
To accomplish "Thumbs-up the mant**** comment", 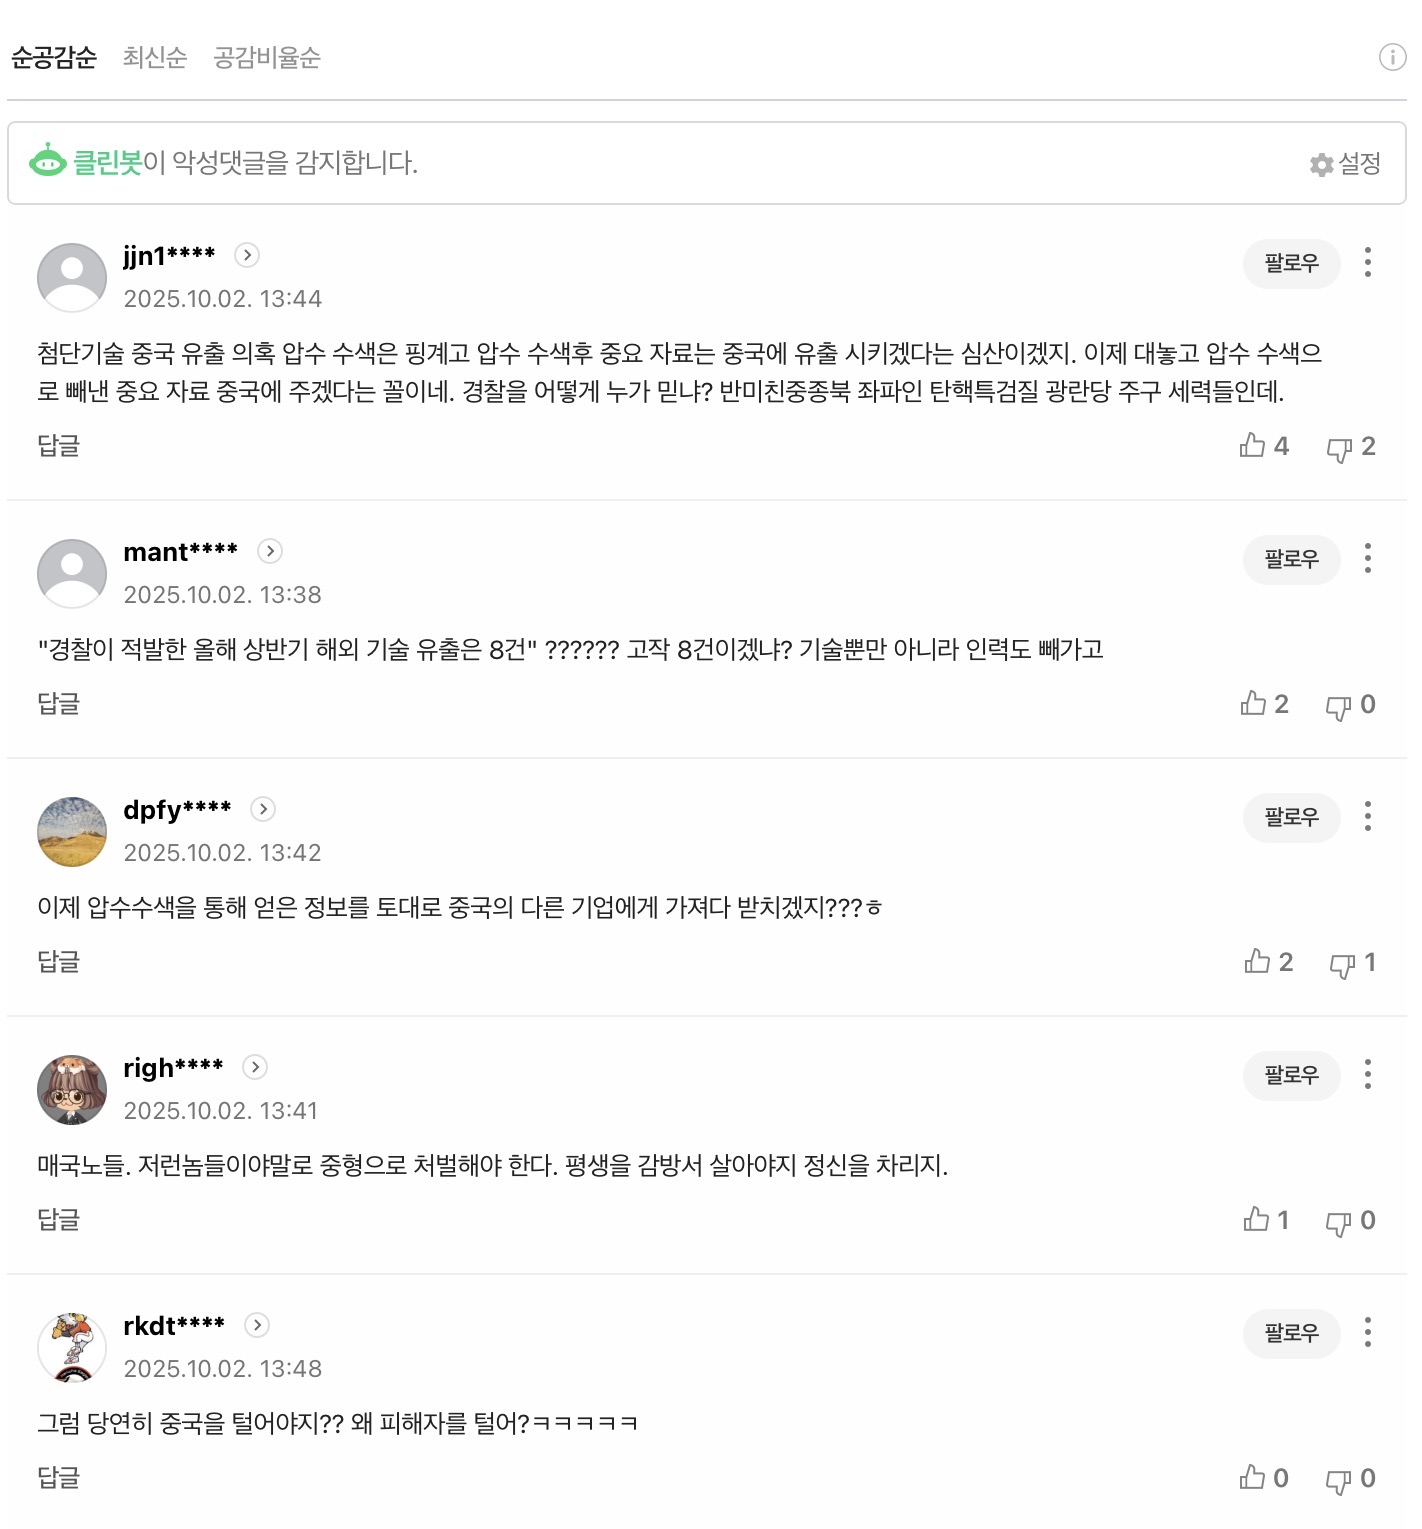I will [1253, 704].
